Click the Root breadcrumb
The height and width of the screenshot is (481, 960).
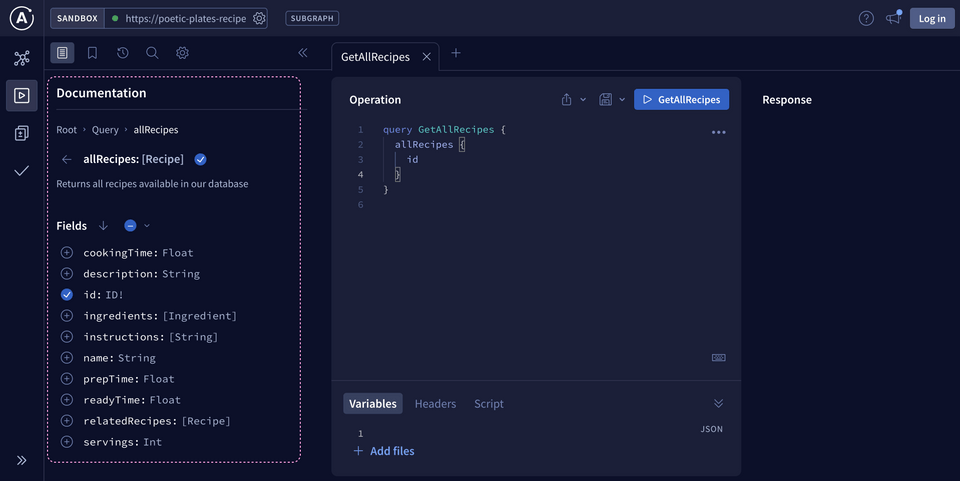coord(67,130)
